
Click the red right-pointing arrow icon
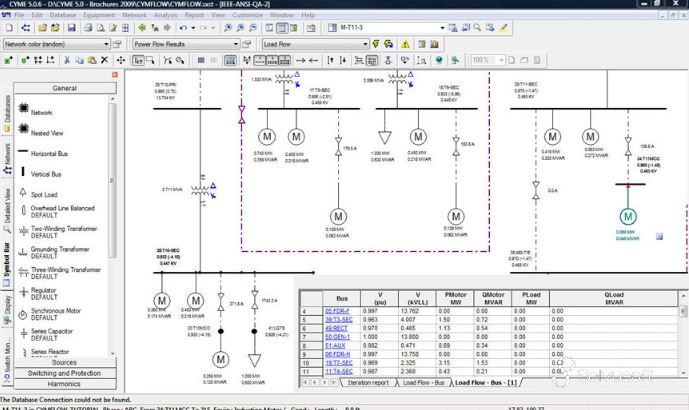tap(301, 60)
